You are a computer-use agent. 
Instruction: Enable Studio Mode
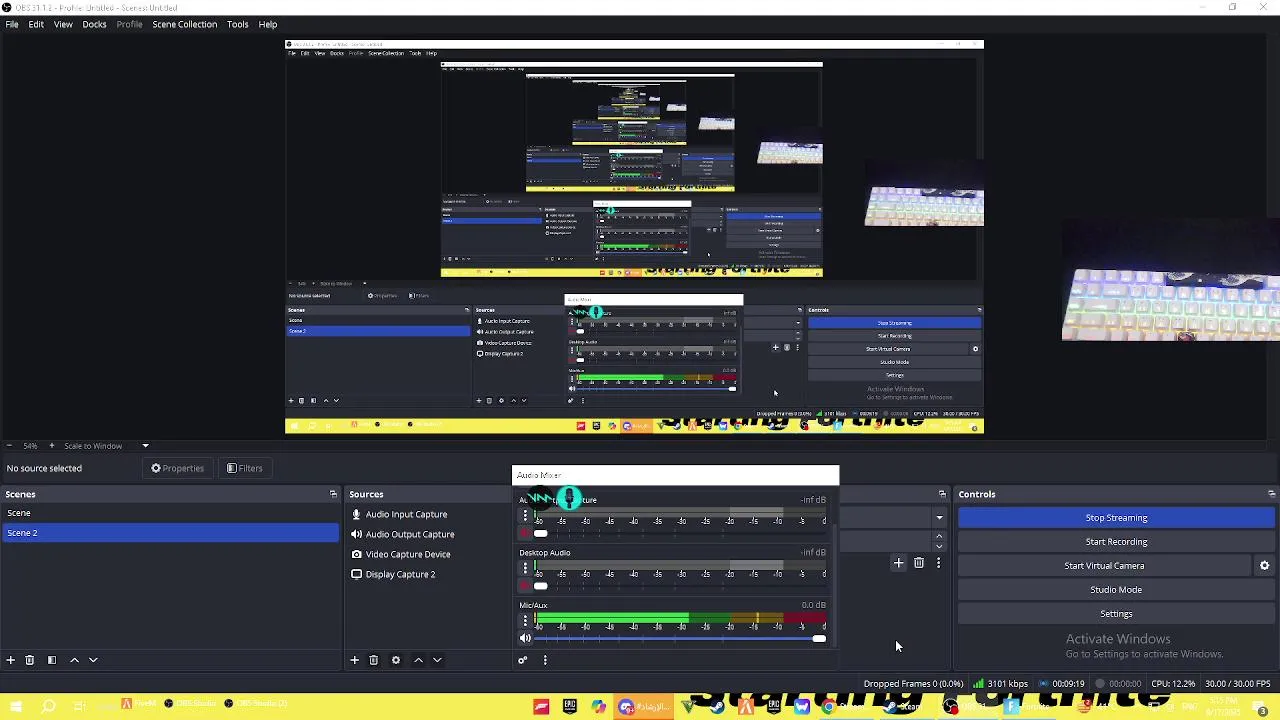(x=1116, y=590)
